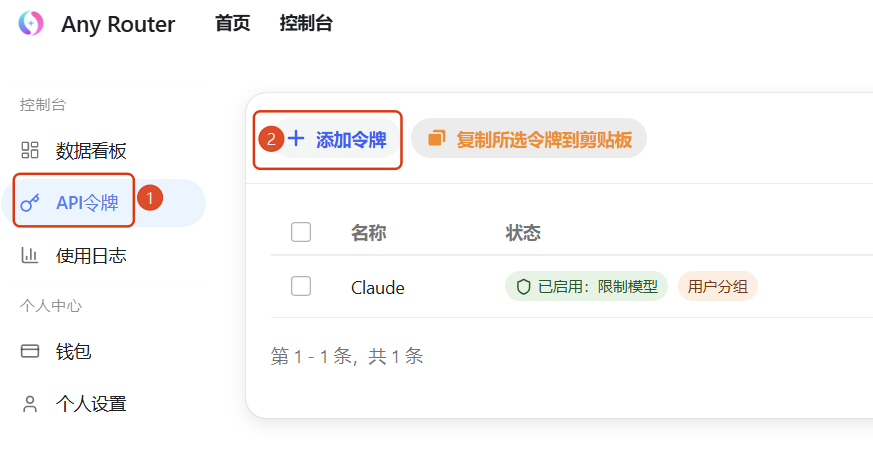The height and width of the screenshot is (452, 873).
Task: Click the Claude token name
Action: [377, 288]
